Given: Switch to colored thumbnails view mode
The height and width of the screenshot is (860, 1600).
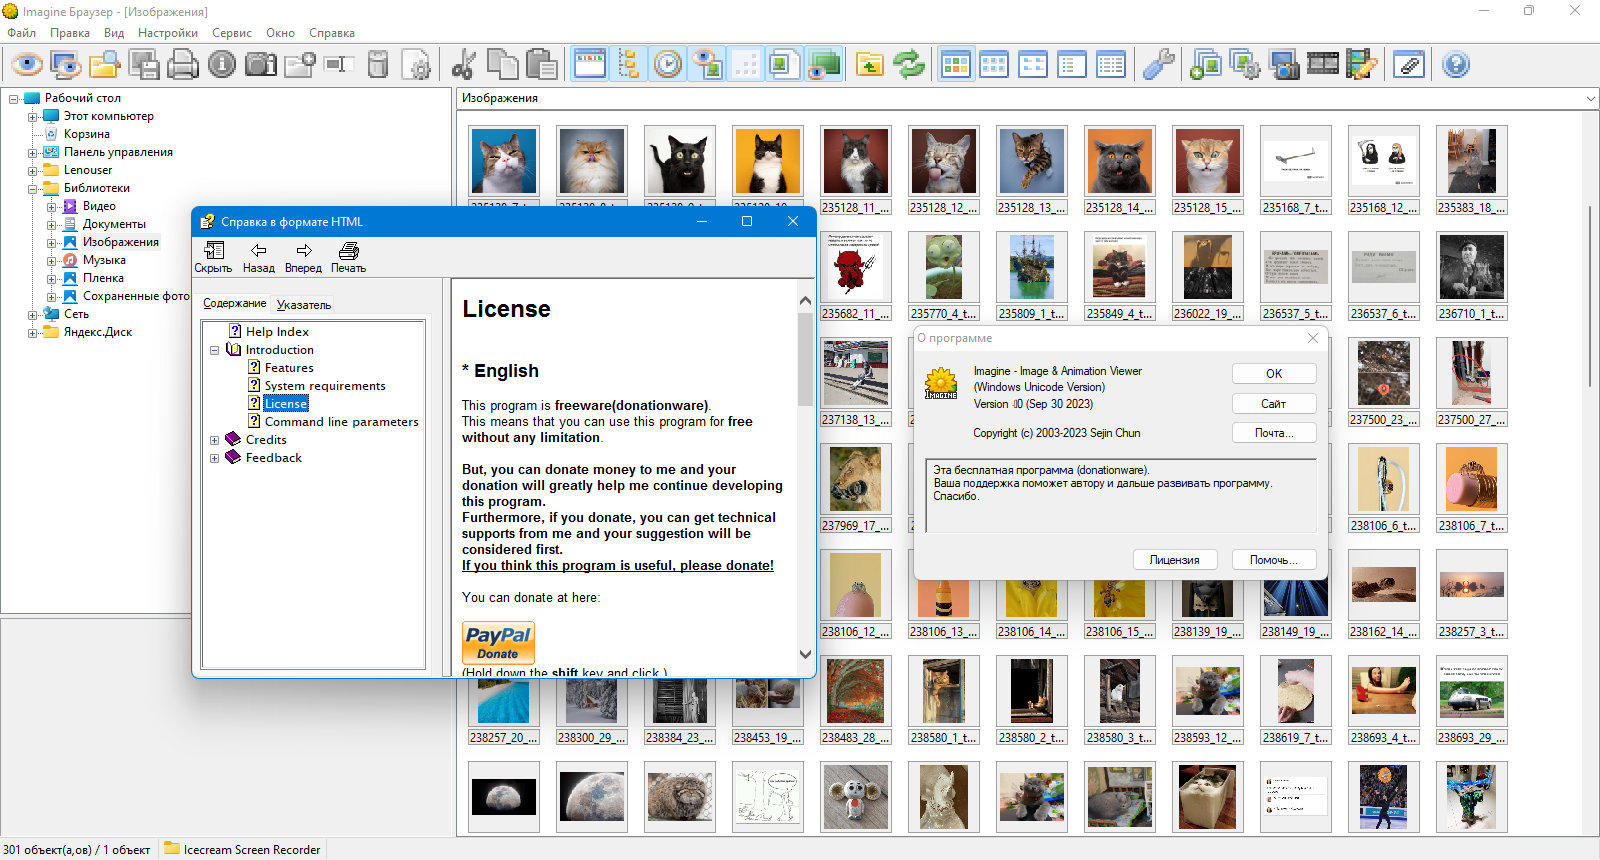Looking at the screenshot, I should 956,65.
